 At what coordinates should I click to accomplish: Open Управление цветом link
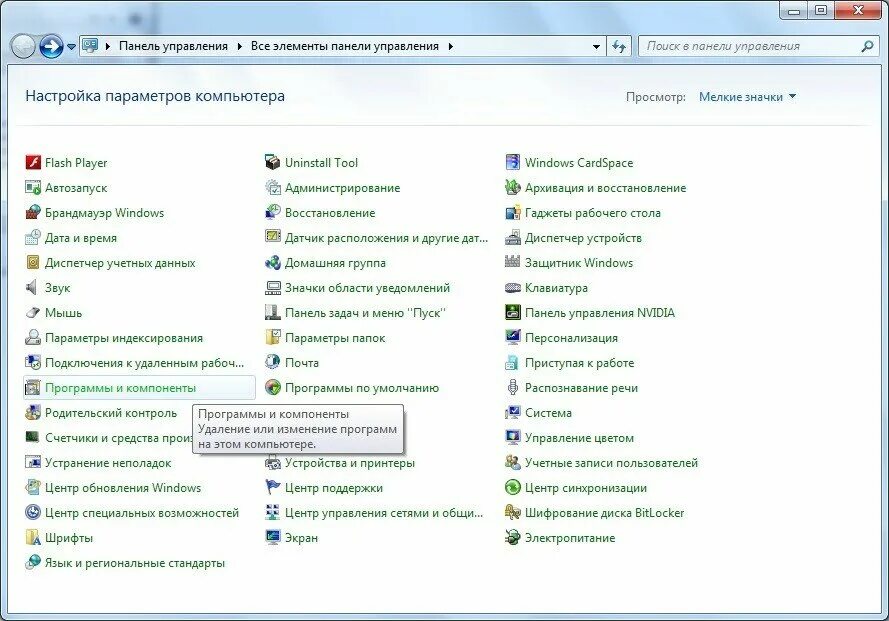tap(579, 438)
